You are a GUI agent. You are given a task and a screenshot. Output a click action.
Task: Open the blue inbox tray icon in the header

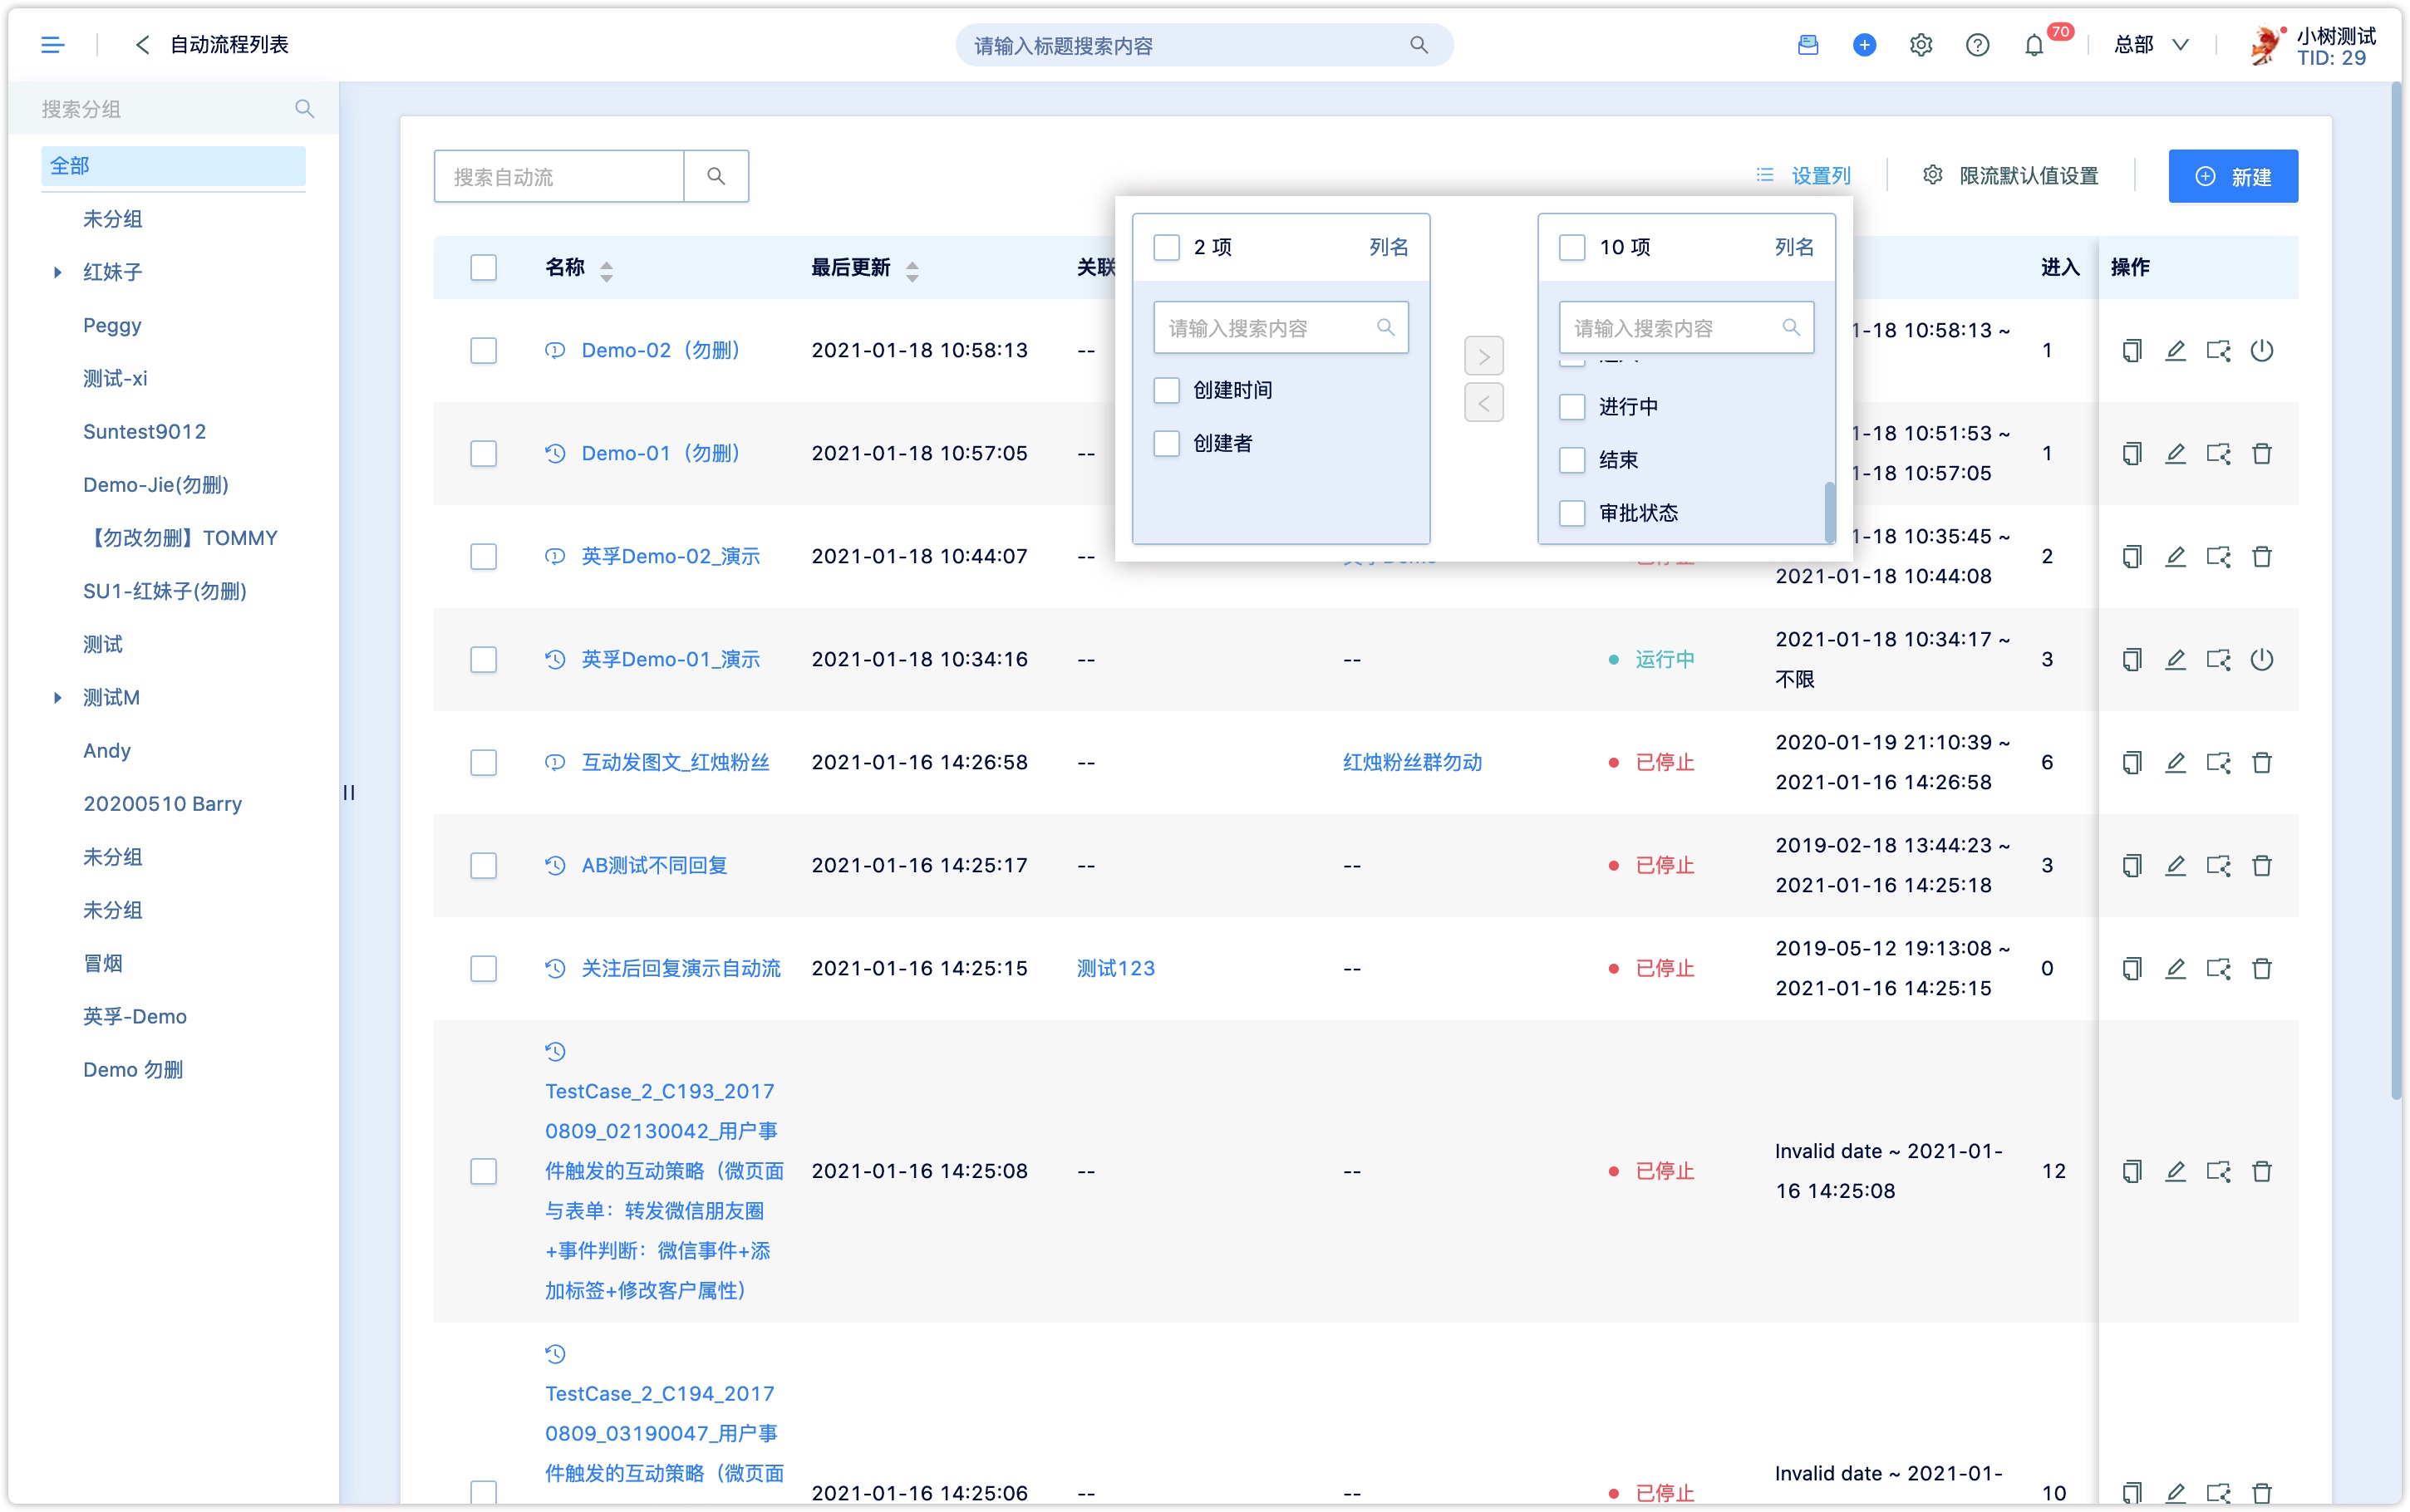coord(1808,45)
